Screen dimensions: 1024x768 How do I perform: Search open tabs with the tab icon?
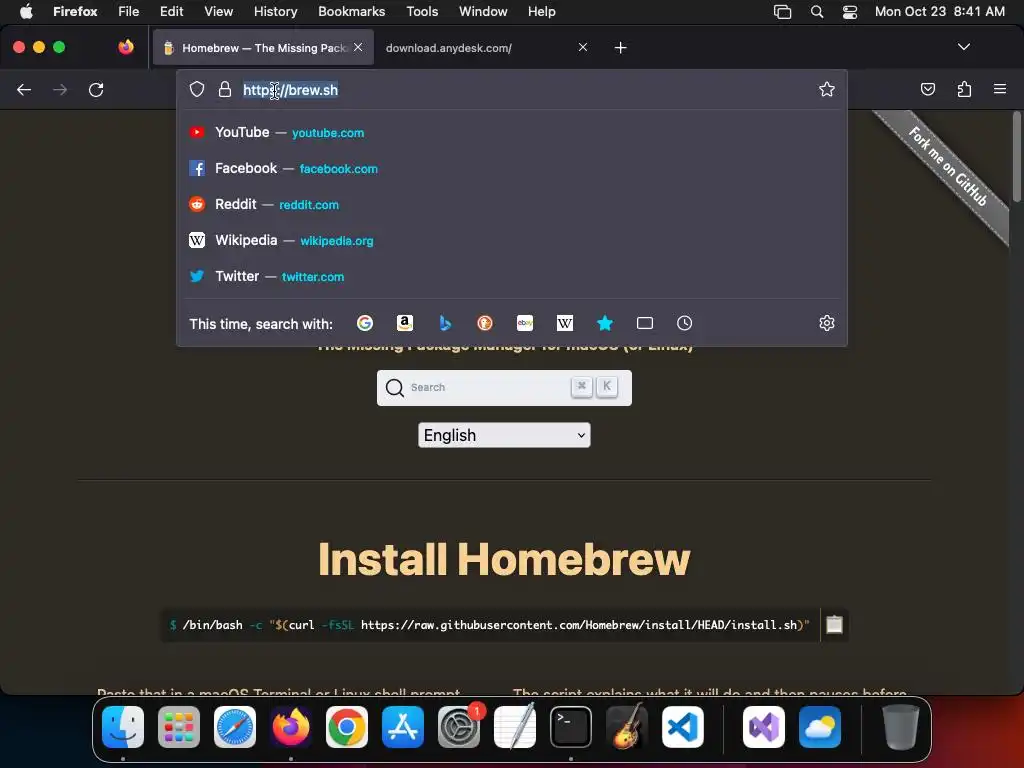pyautogui.click(x=645, y=323)
